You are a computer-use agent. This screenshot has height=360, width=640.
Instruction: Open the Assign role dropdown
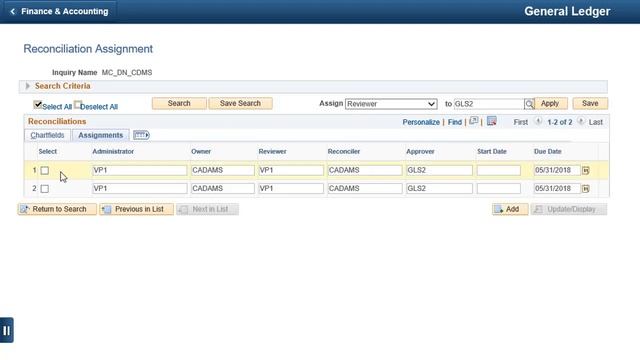pos(391,104)
